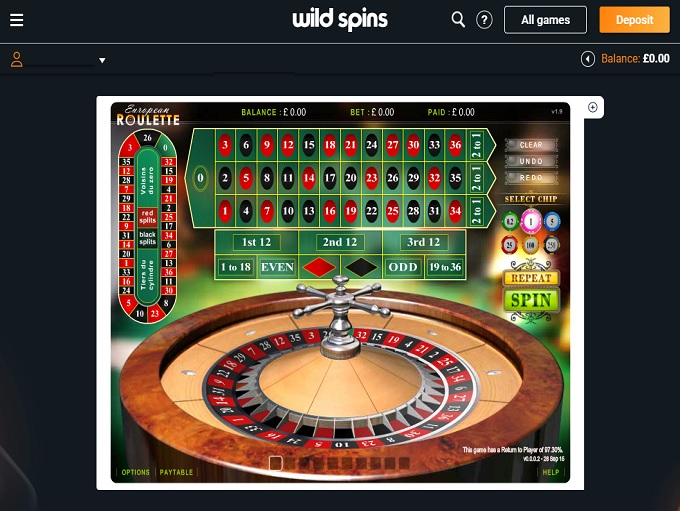Select the blue 5 value chip
This screenshot has height=511, width=680.
(552, 221)
